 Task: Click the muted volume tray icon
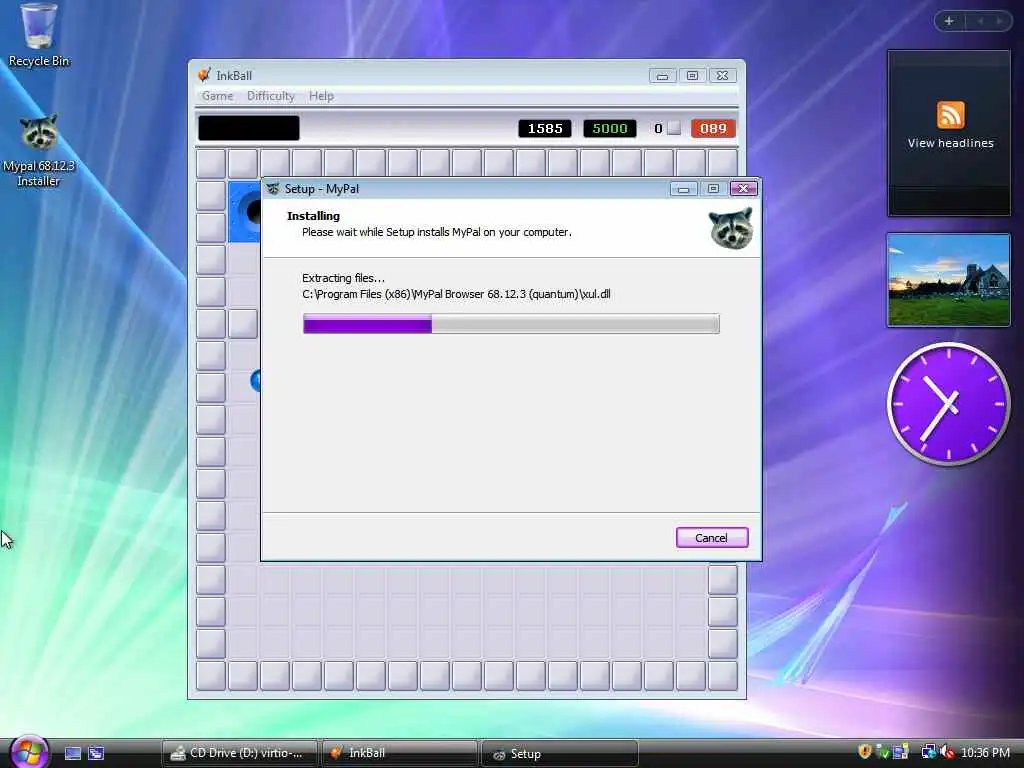[x=947, y=752]
